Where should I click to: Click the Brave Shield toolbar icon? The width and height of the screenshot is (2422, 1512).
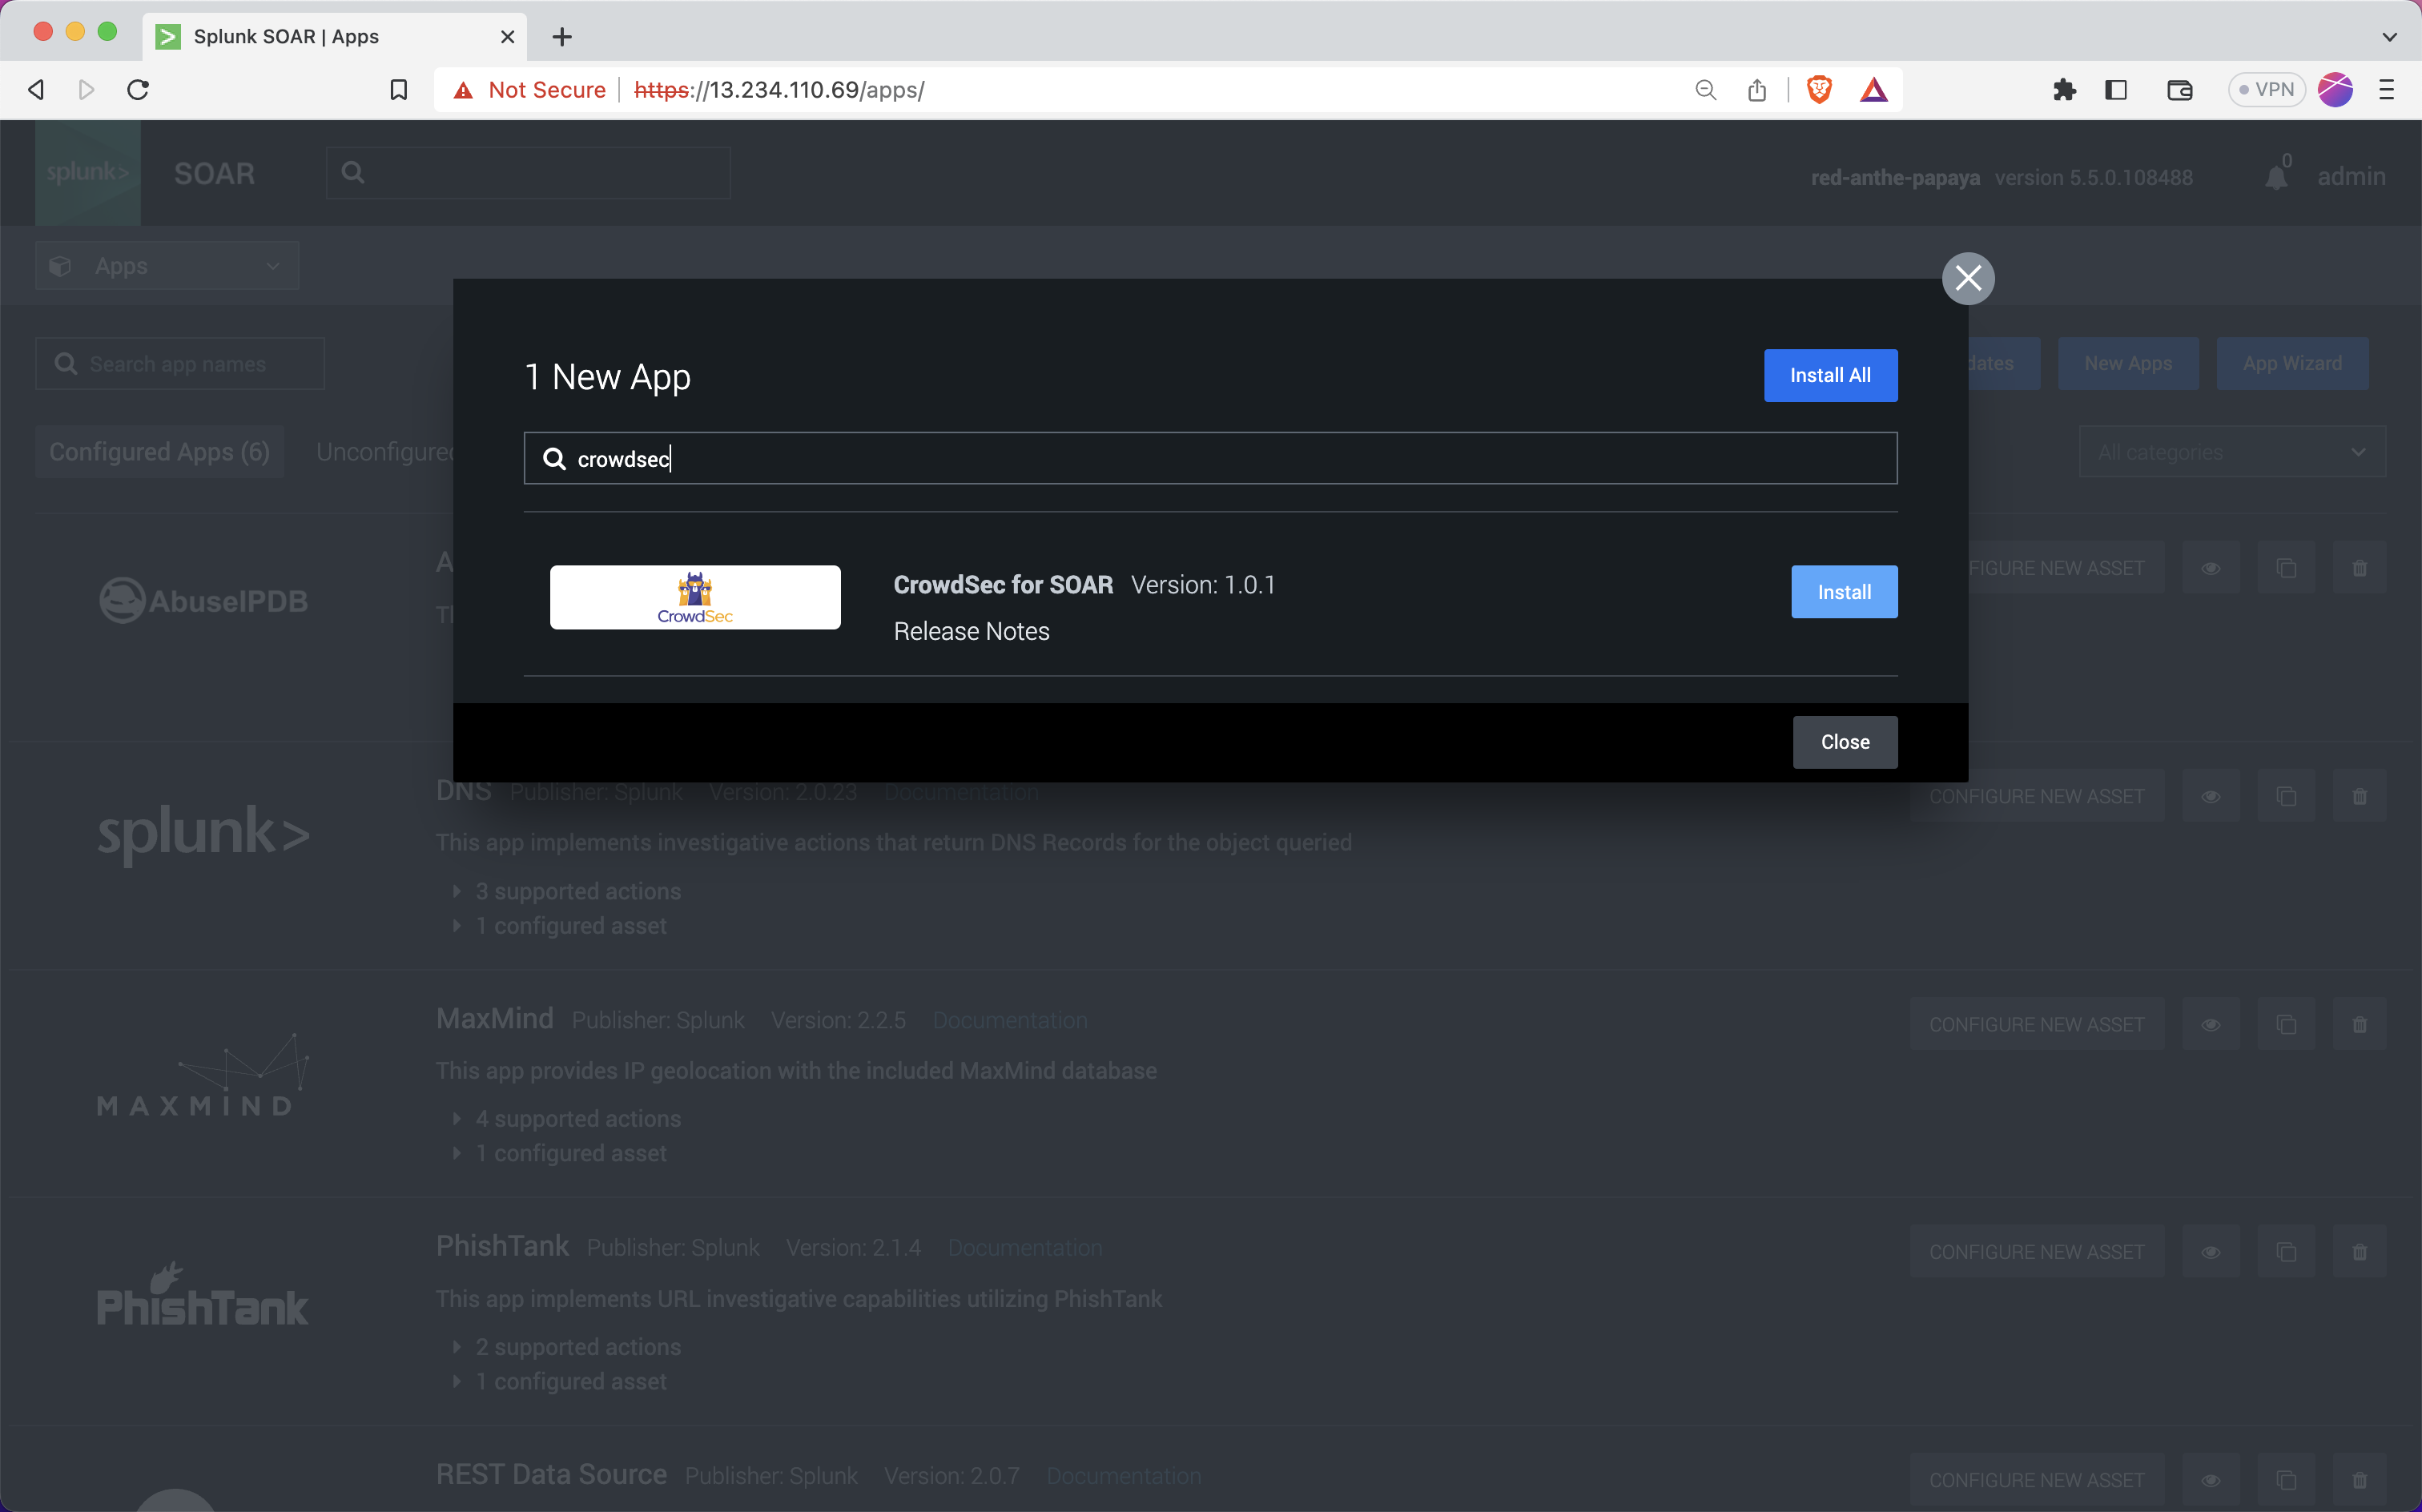1818,89
